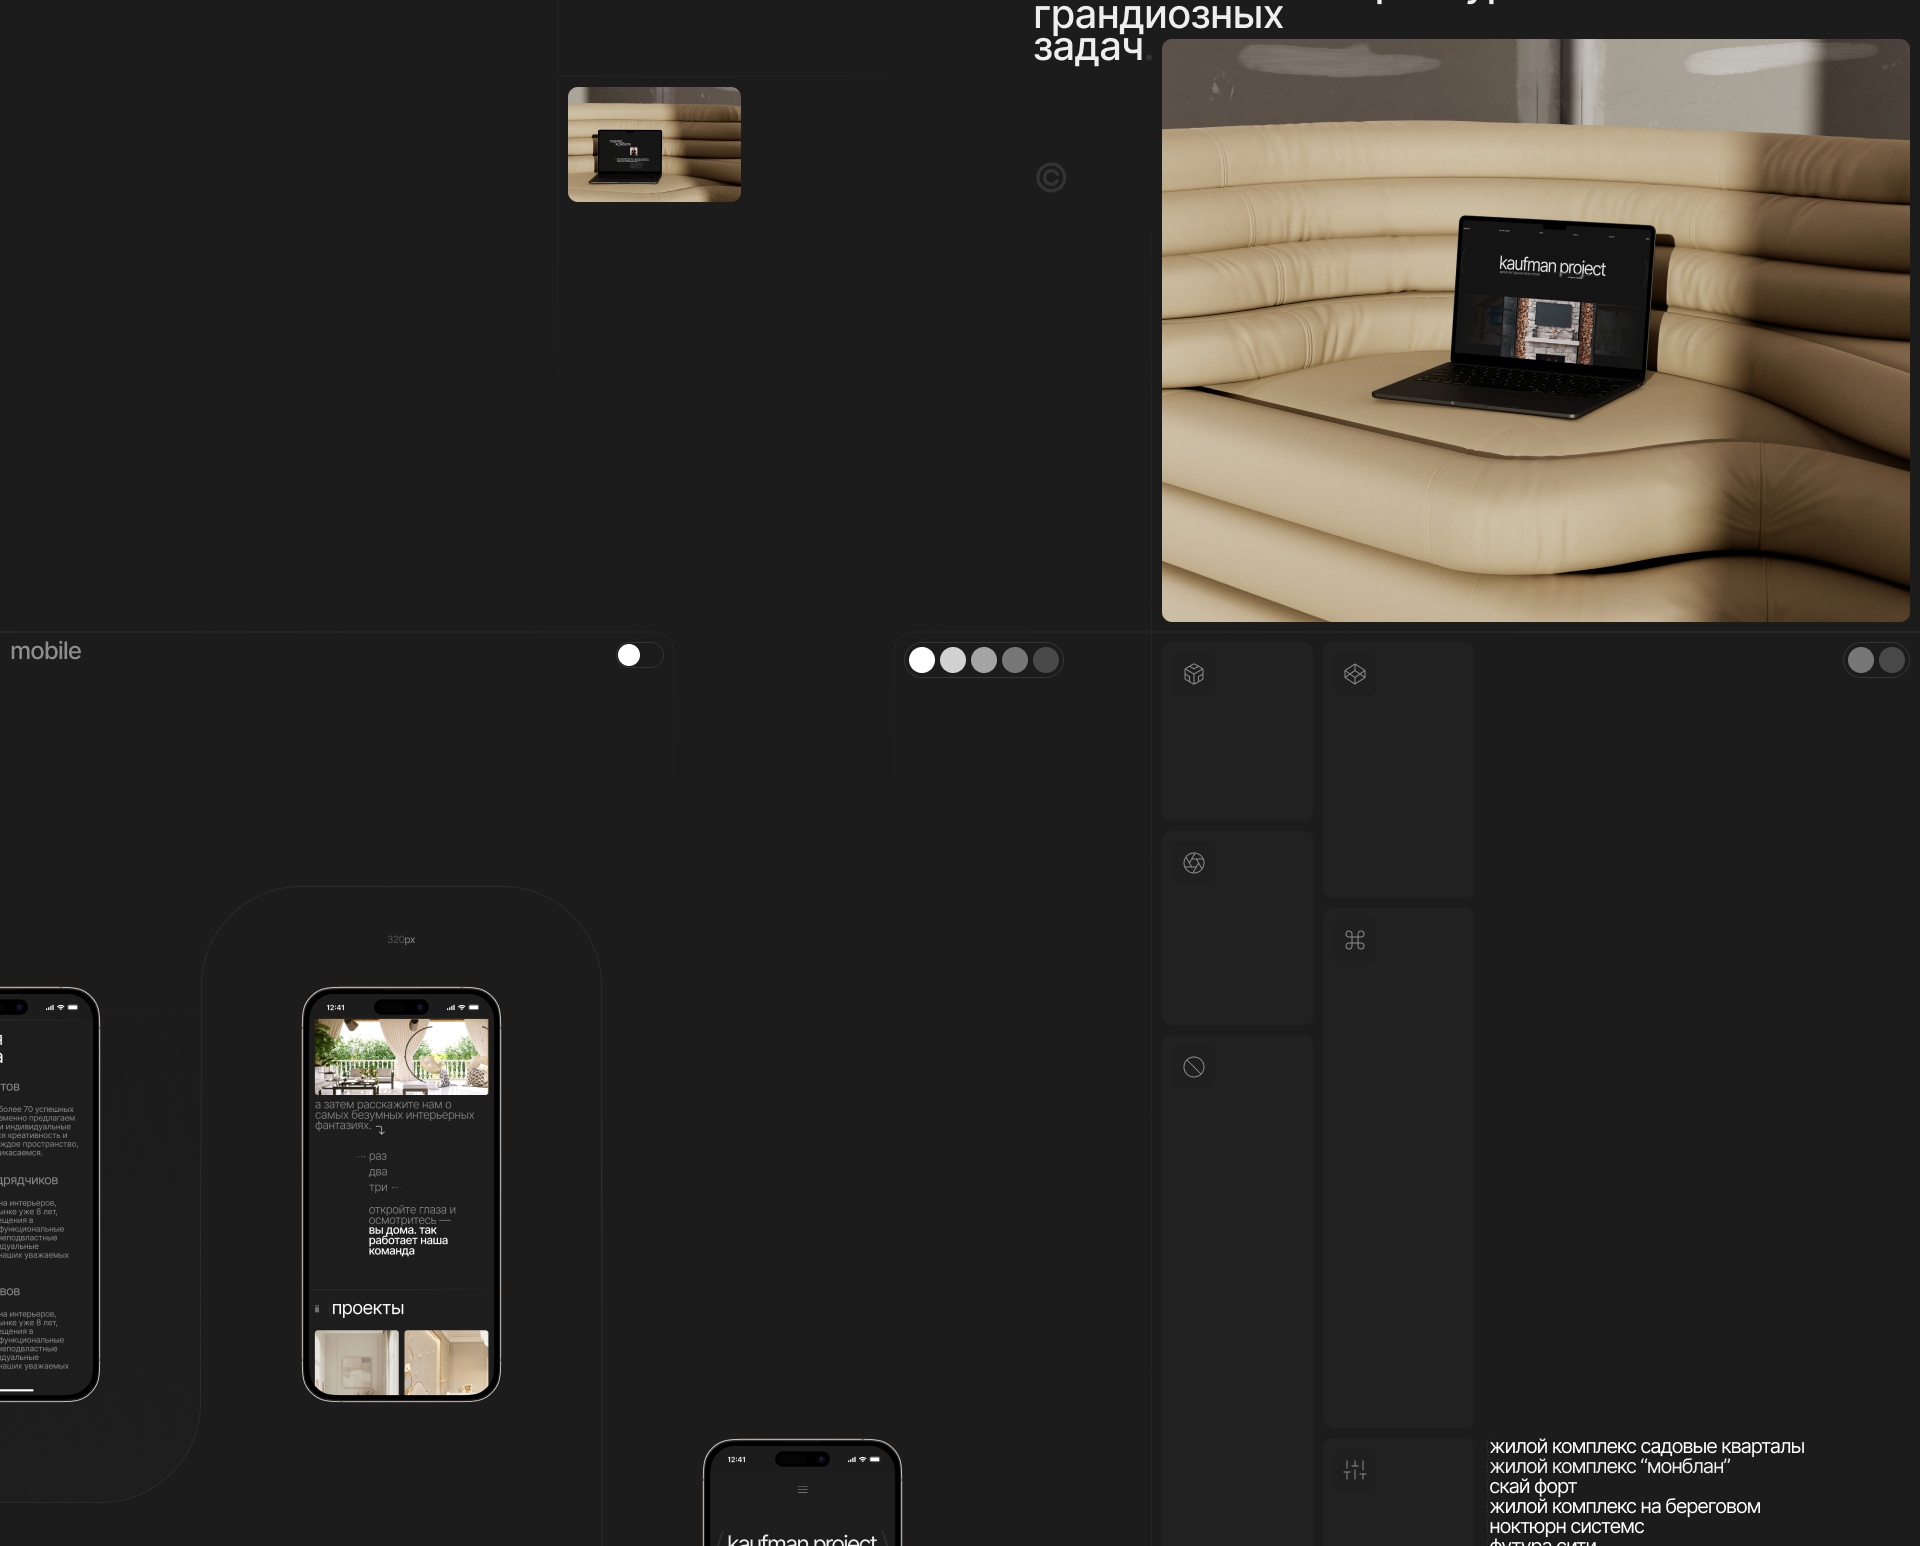Click the sliders adjustment icon
Image resolution: width=1920 pixels, height=1546 pixels.
point(1355,1470)
